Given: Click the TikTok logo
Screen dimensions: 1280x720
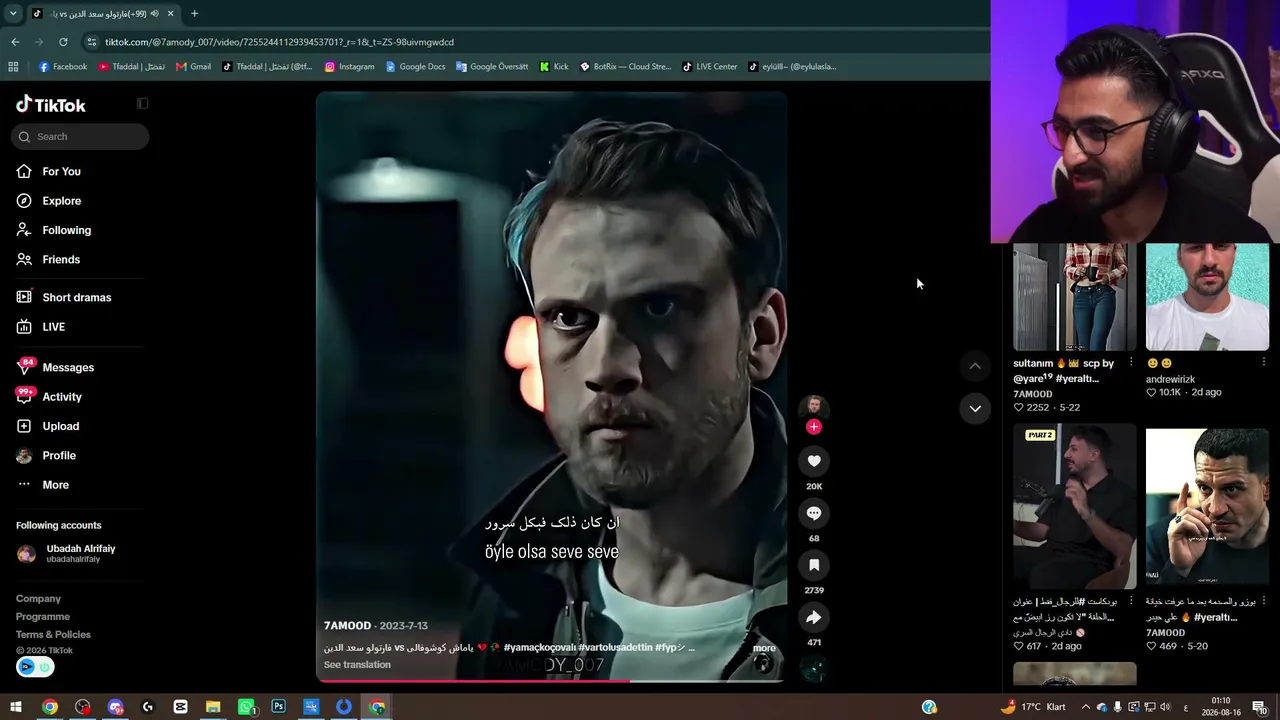Looking at the screenshot, I should (x=51, y=105).
